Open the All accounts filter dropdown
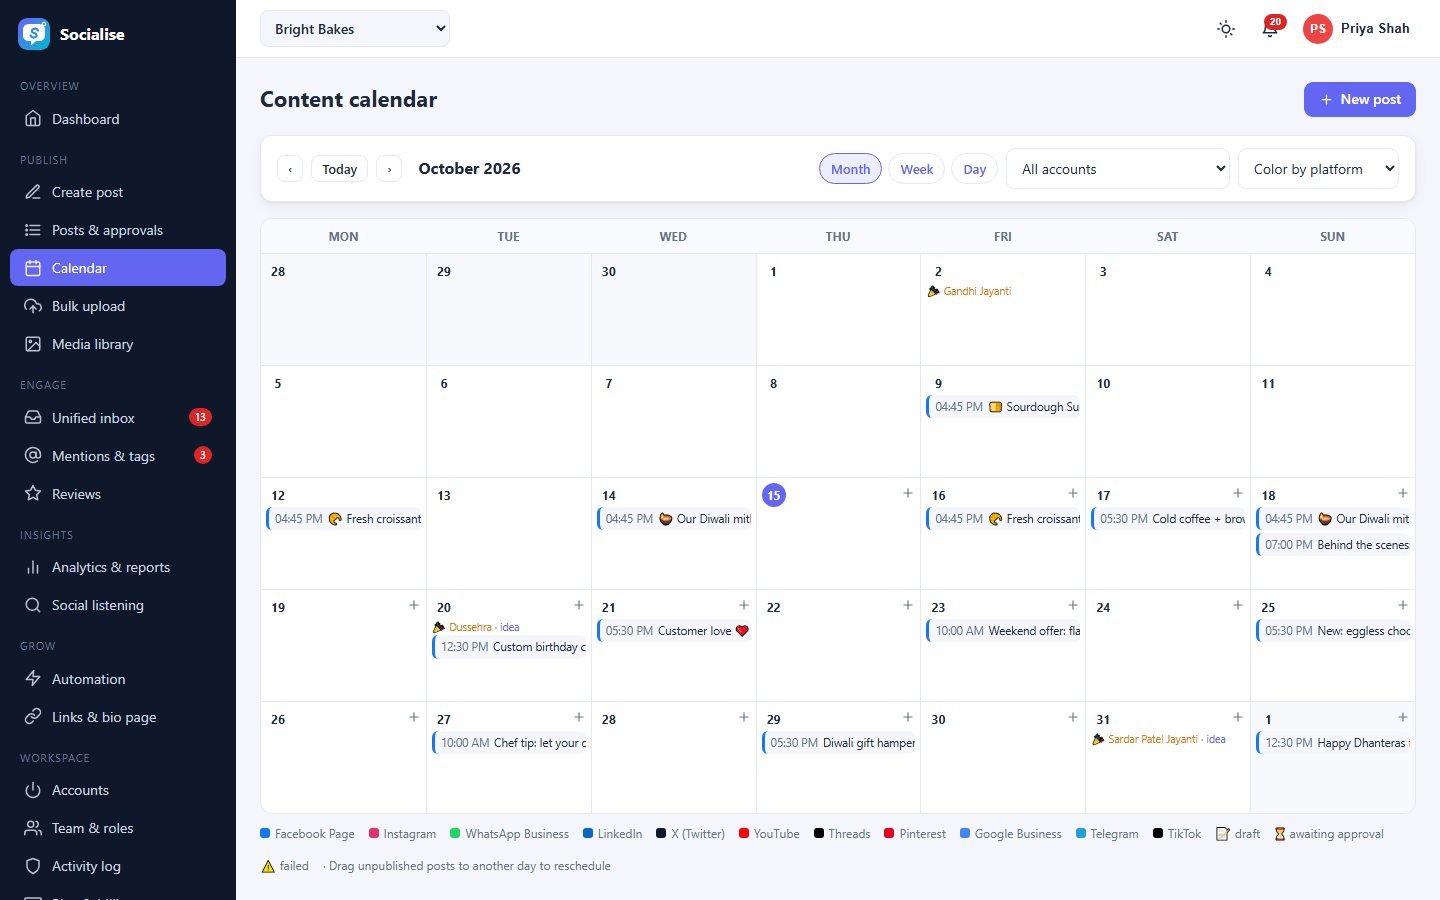Screen dimensions: 1440x900 click(x=1118, y=169)
